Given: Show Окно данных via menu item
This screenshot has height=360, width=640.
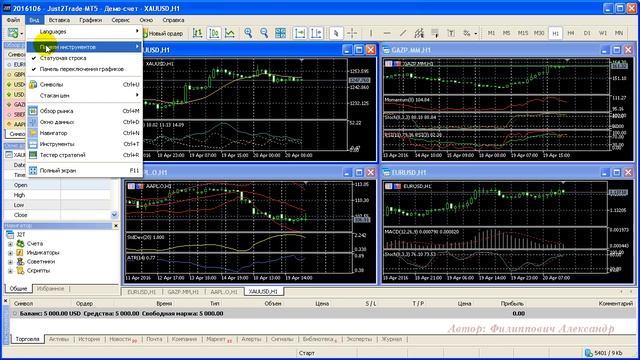Looking at the screenshot, I should (84, 122).
